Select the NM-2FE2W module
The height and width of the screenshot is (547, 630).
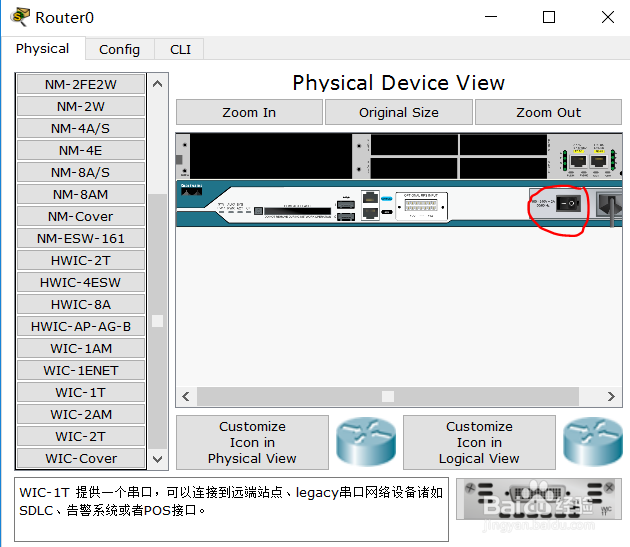tap(81, 84)
